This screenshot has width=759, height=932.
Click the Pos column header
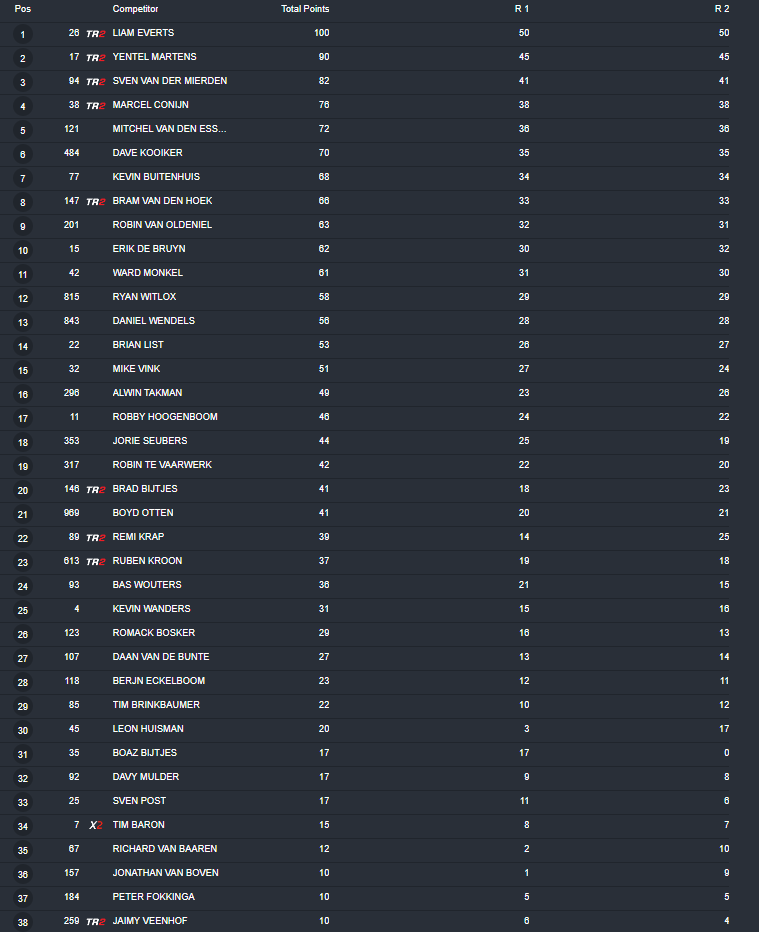point(22,9)
